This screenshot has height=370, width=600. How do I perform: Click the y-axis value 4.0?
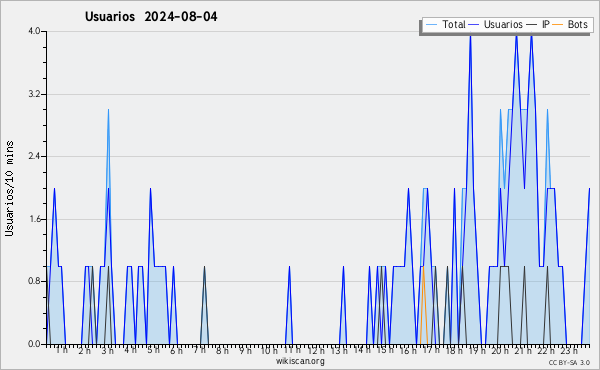pos(34,31)
